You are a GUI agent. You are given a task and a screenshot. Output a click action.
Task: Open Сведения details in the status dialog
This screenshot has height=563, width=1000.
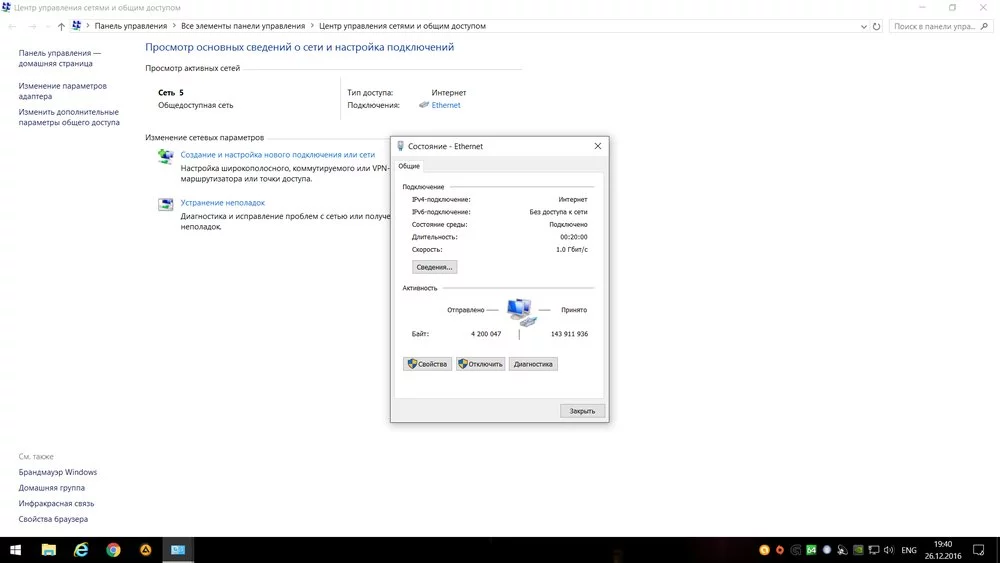pos(434,267)
